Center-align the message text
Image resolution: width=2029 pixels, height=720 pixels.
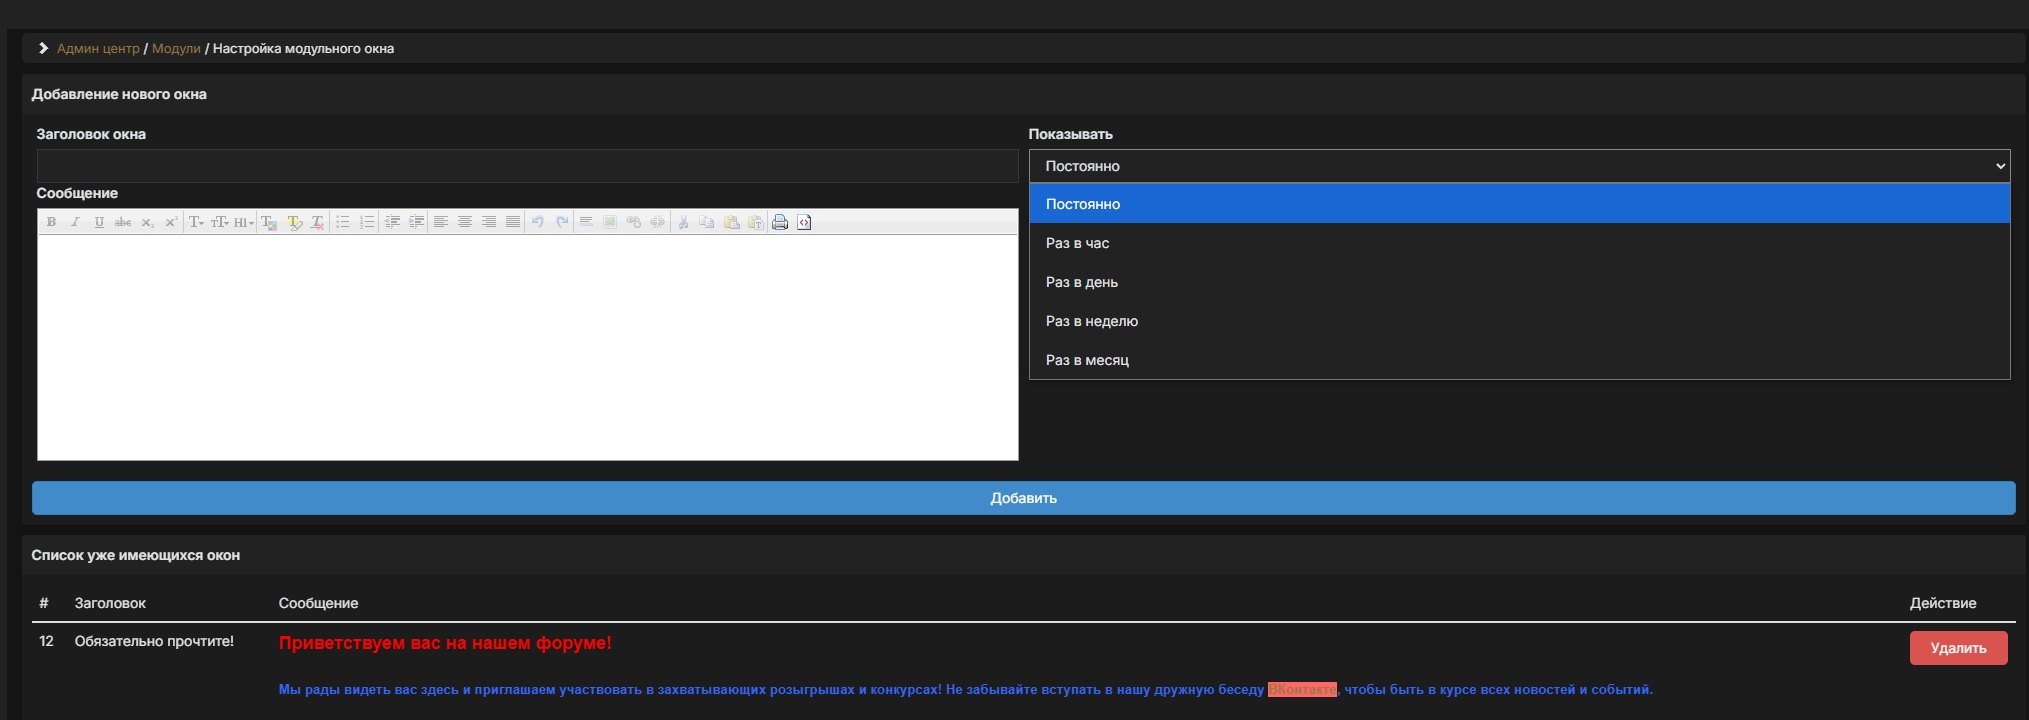click(465, 222)
